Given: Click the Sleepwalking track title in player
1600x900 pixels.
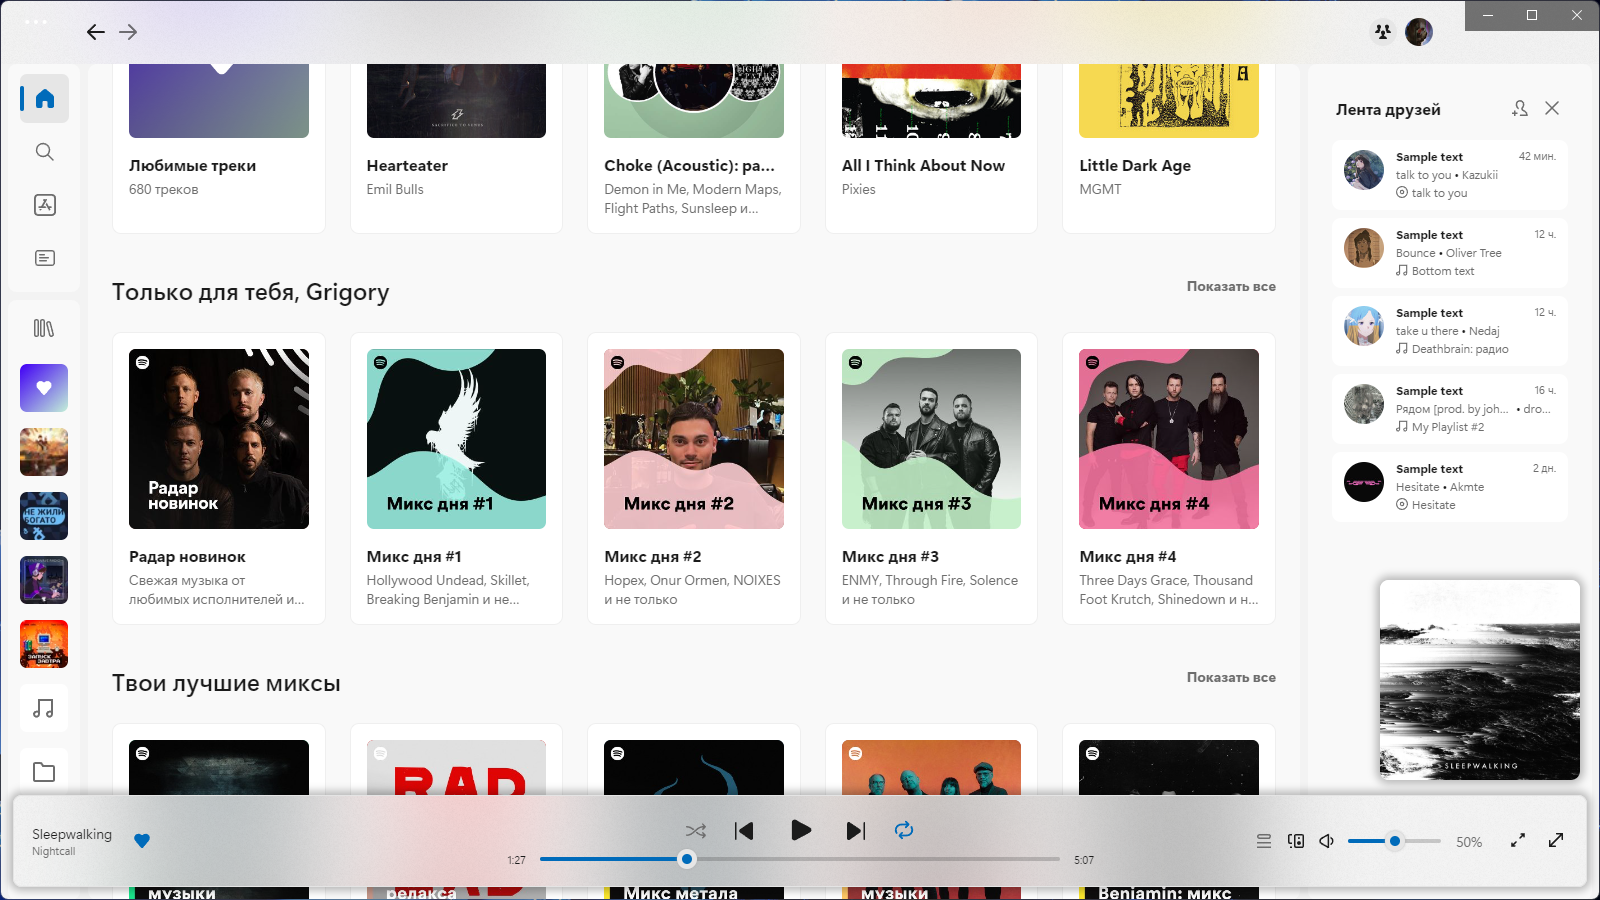Looking at the screenshot, I should click(x=72, y=834).
